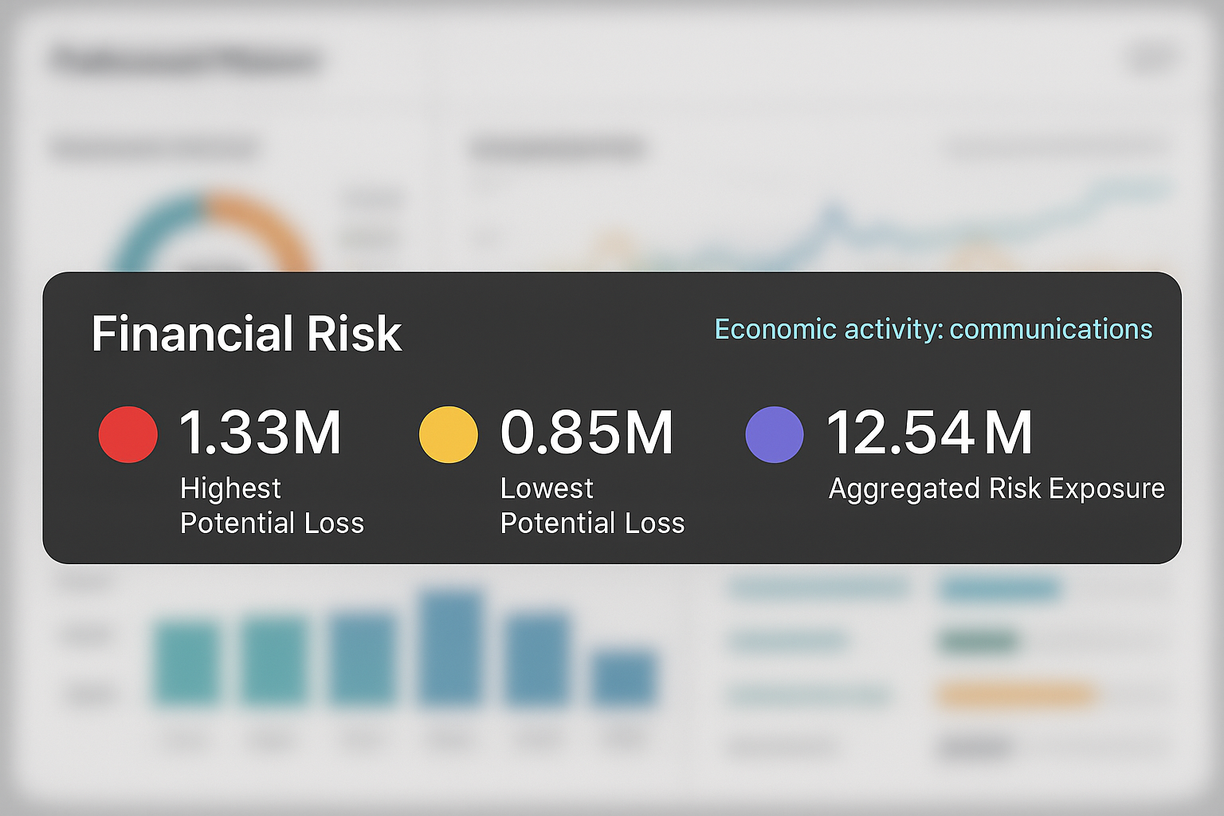
Task: Click the red Highest Potential Loss dot
Action: tap(128, 435)
